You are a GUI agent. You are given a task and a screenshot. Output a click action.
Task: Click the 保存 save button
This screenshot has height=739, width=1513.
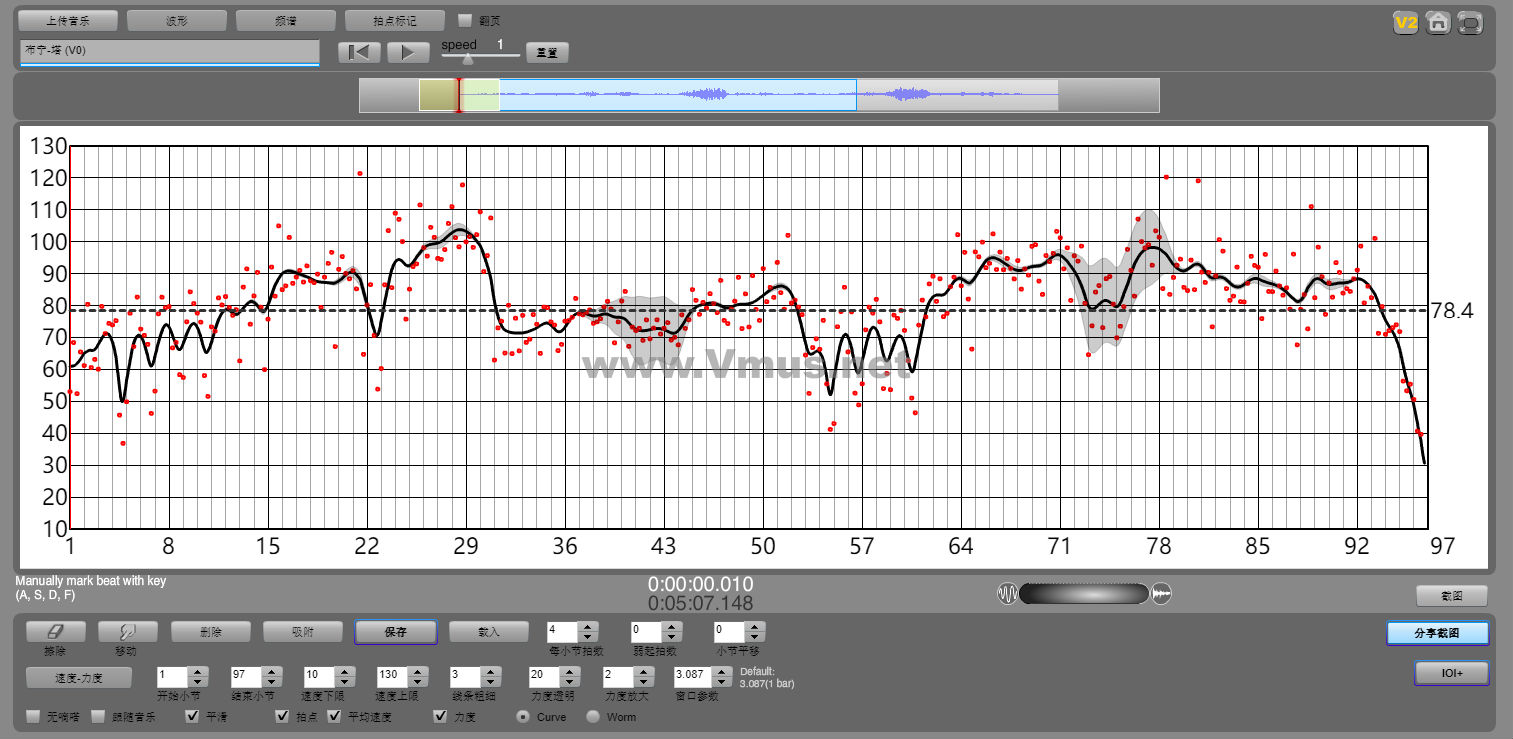396,632
